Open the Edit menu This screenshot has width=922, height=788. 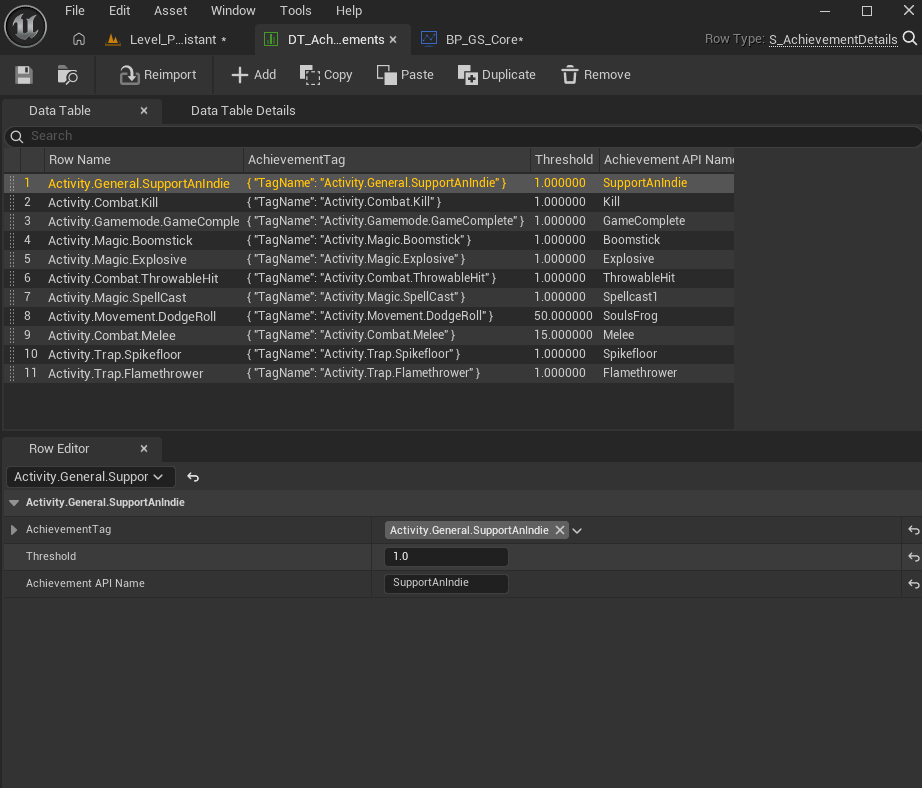(x=119, y=11)
